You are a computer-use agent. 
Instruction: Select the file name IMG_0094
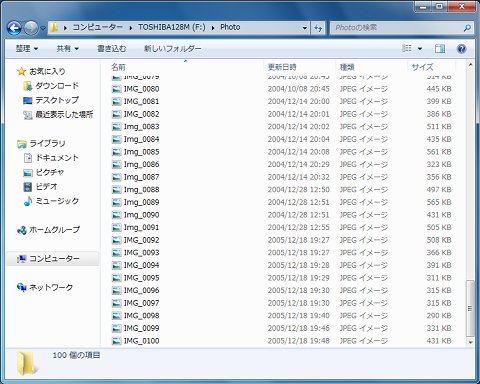click(x=142, y=265)
